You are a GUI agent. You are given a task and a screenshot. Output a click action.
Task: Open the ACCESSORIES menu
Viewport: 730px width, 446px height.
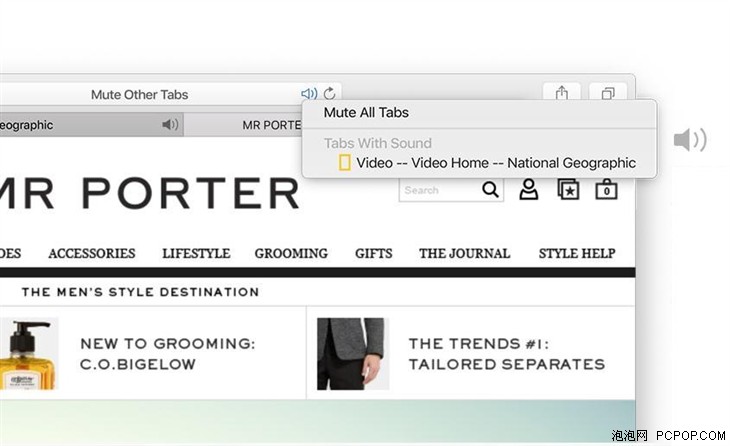point(92,253)
